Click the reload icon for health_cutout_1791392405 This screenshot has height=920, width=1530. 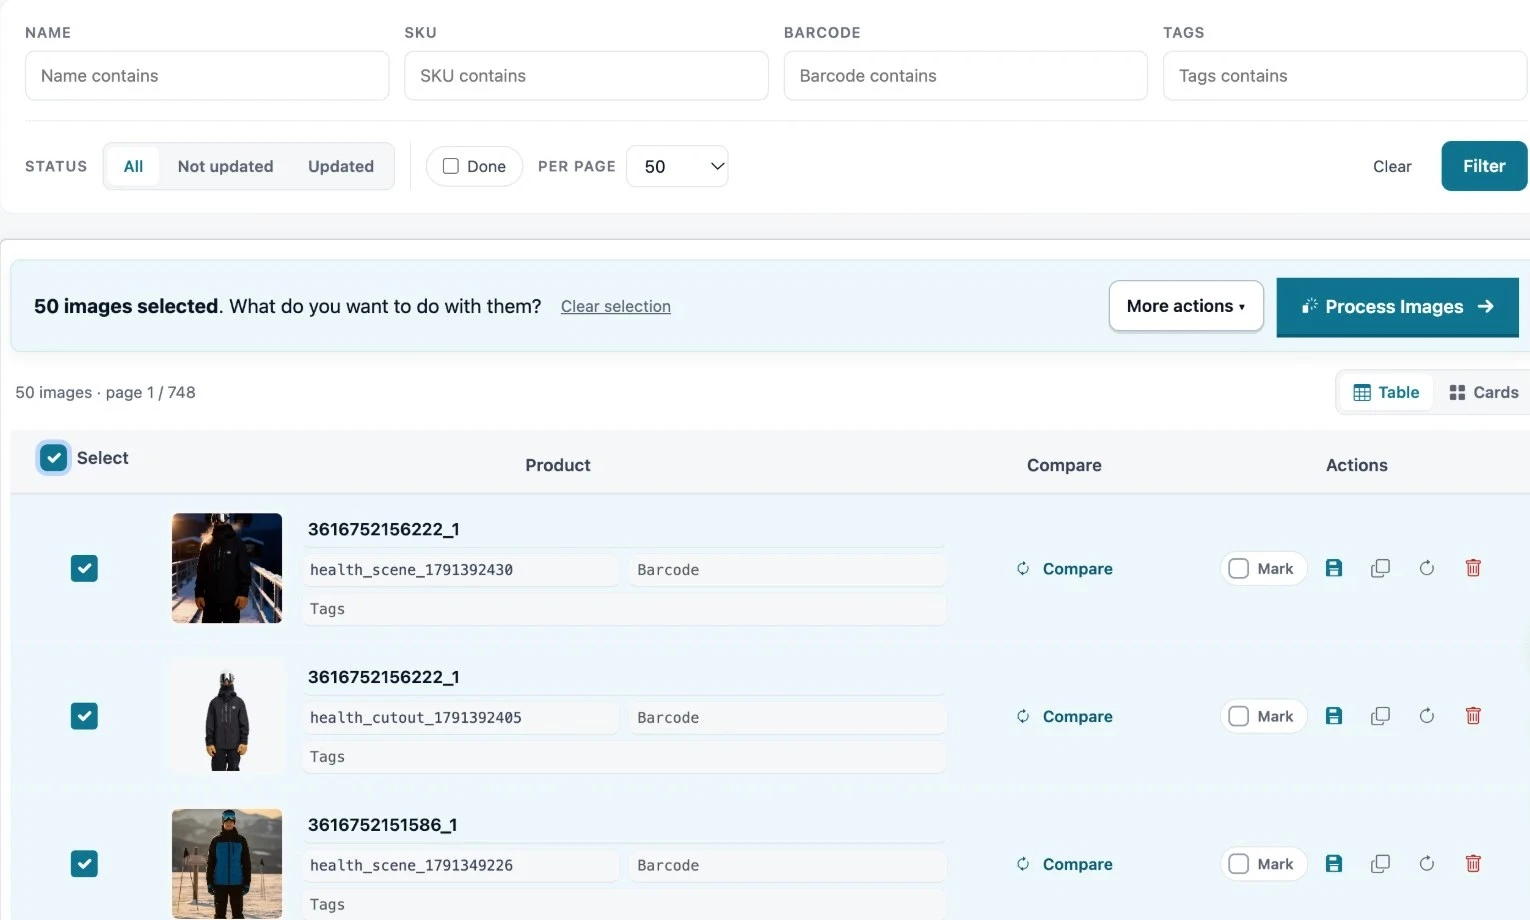pos(1427,716)
